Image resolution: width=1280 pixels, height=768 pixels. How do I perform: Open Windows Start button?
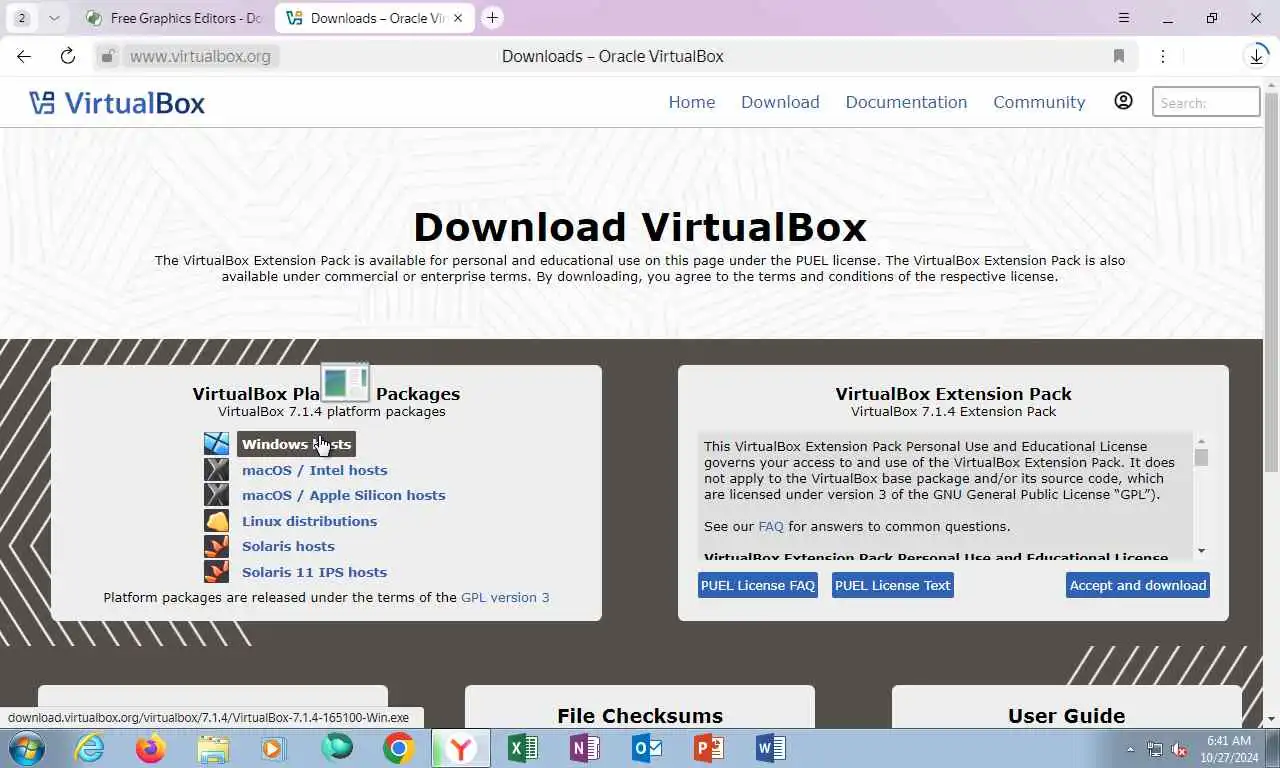[x=27, y=748]
